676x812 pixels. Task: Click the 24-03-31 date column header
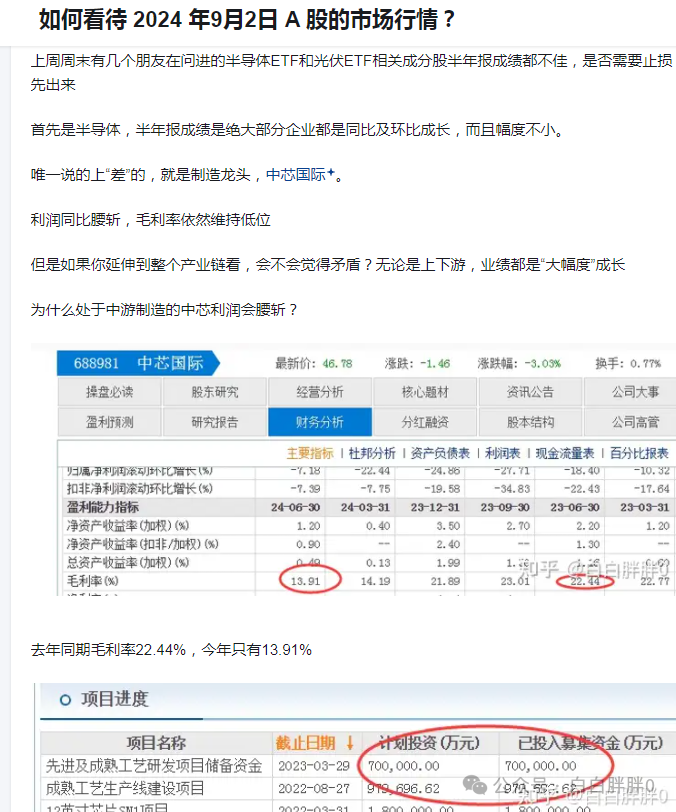coord(365,507)
